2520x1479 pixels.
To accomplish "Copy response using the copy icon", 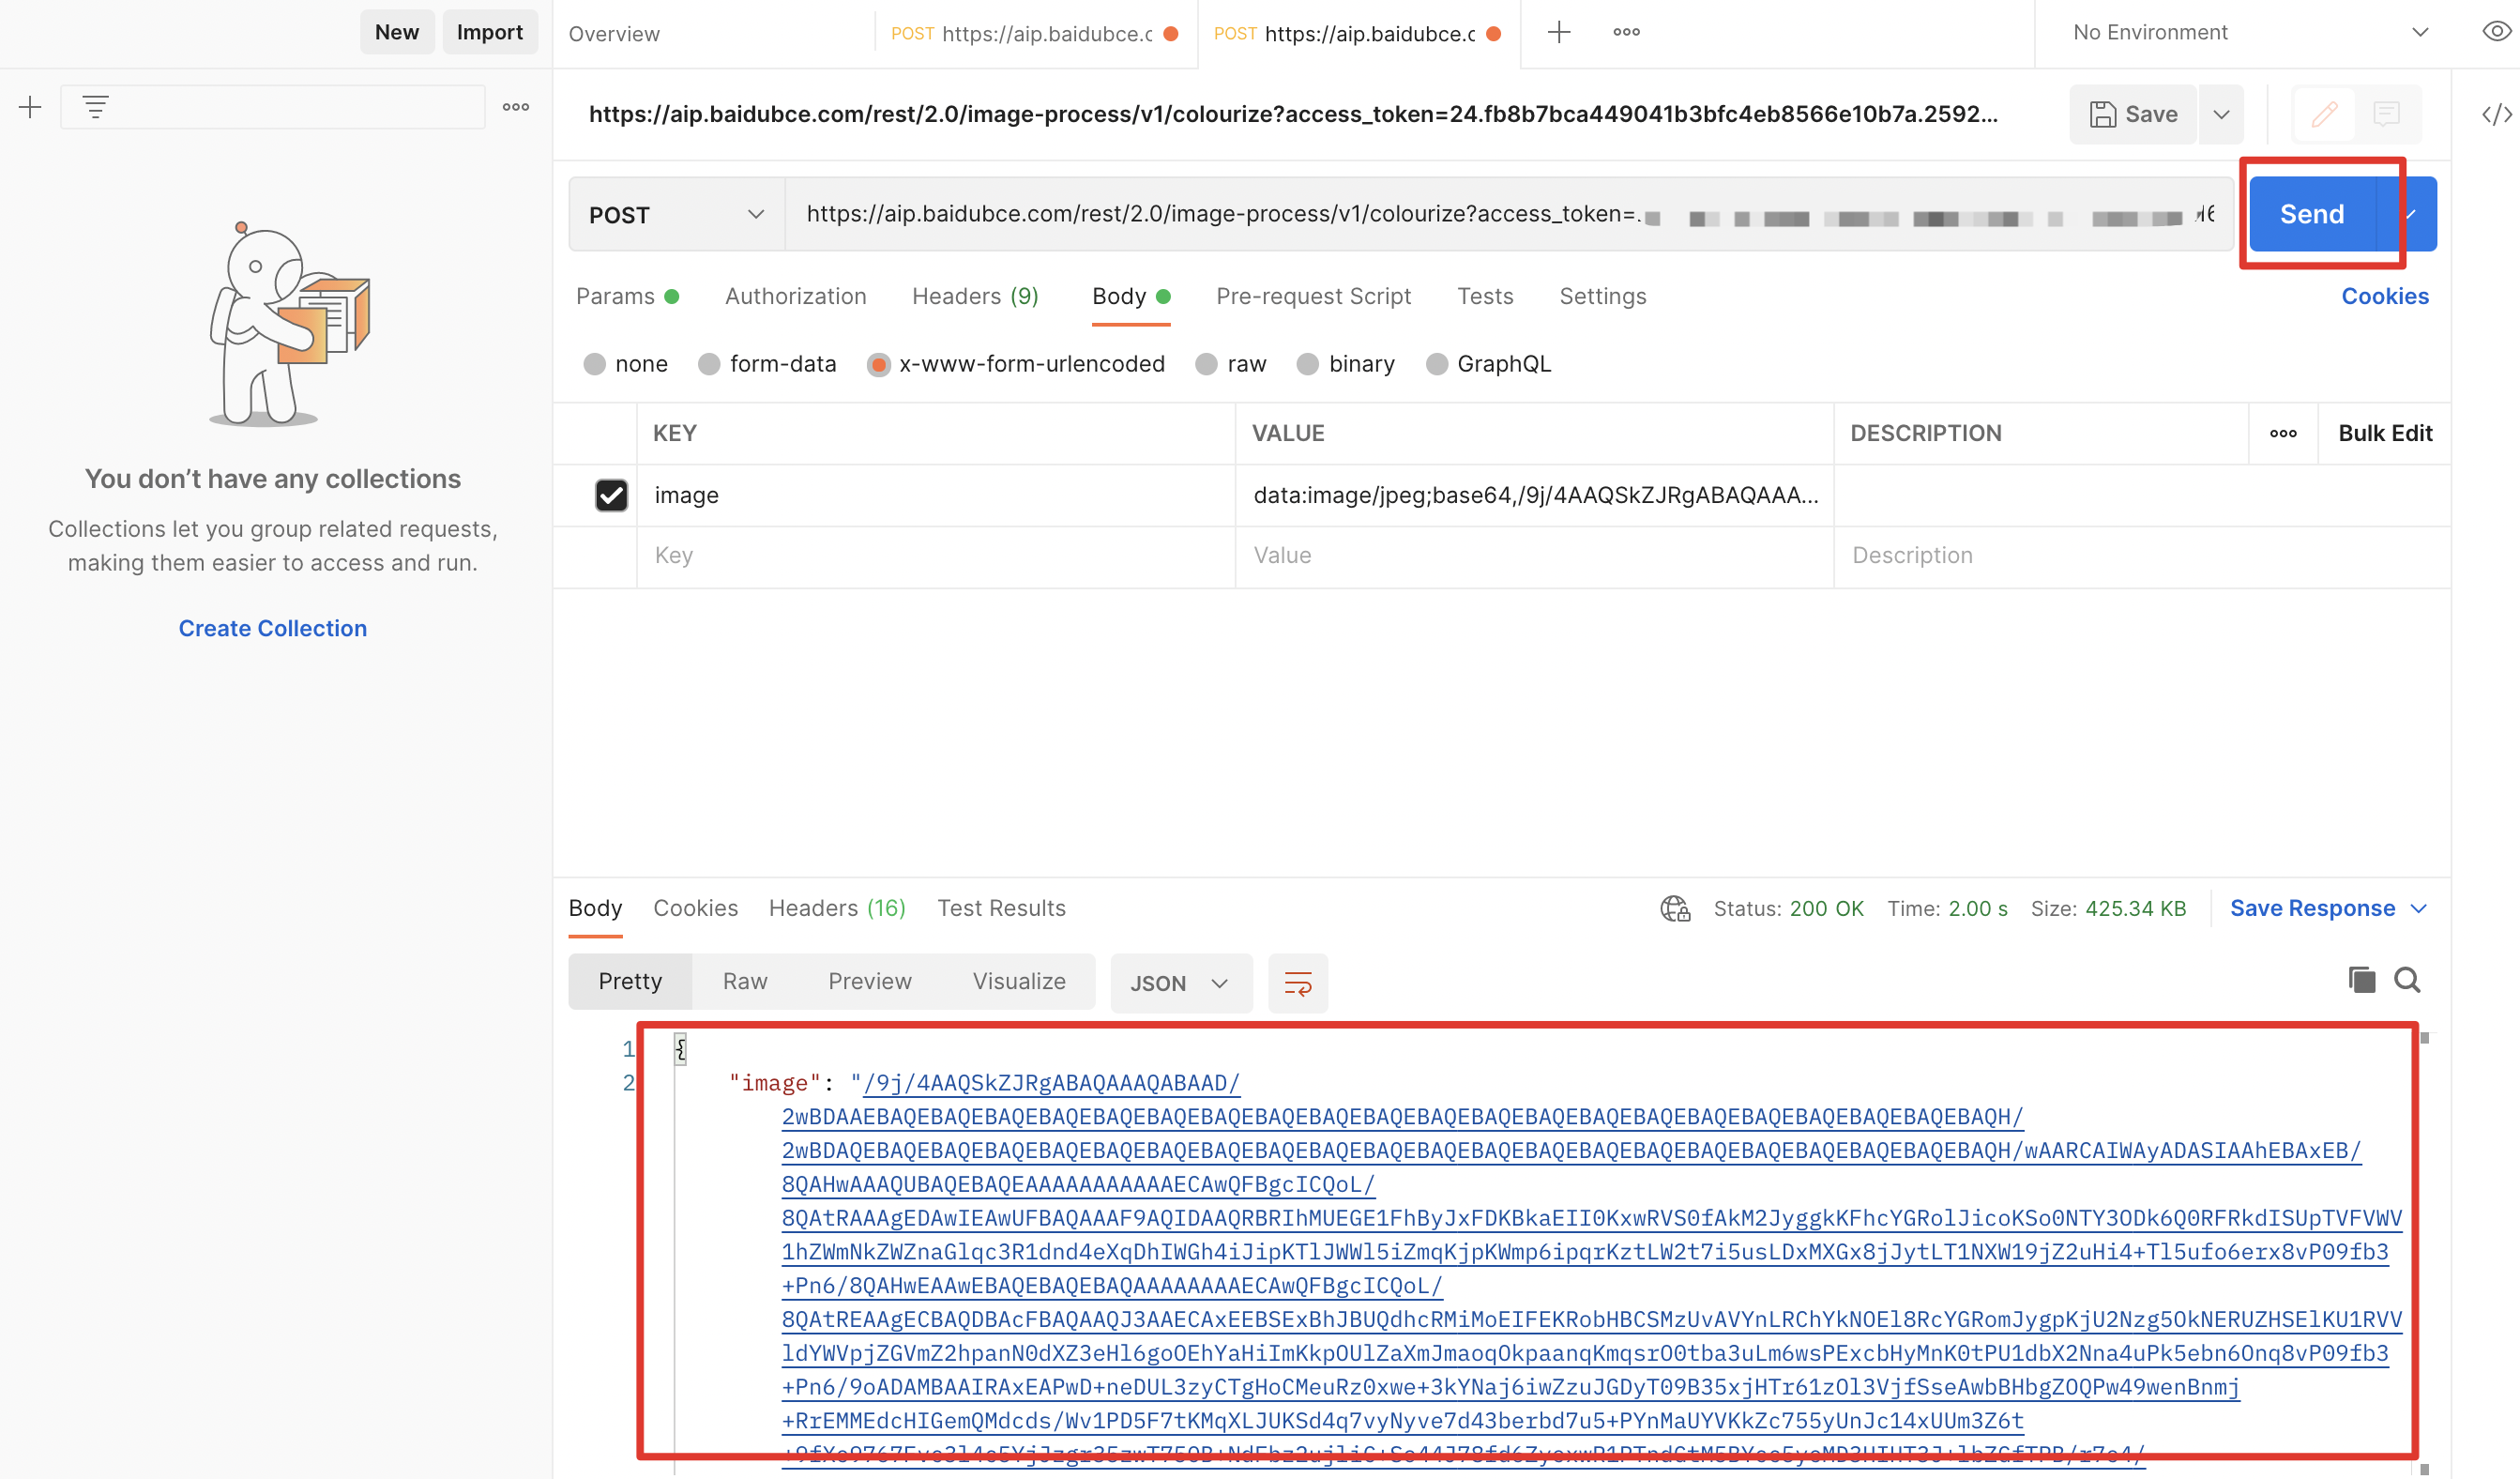I will 2361,980.
